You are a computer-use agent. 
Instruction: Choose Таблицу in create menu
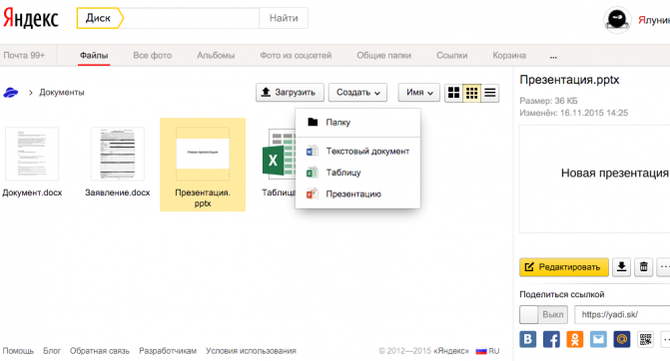coord(358,173)
